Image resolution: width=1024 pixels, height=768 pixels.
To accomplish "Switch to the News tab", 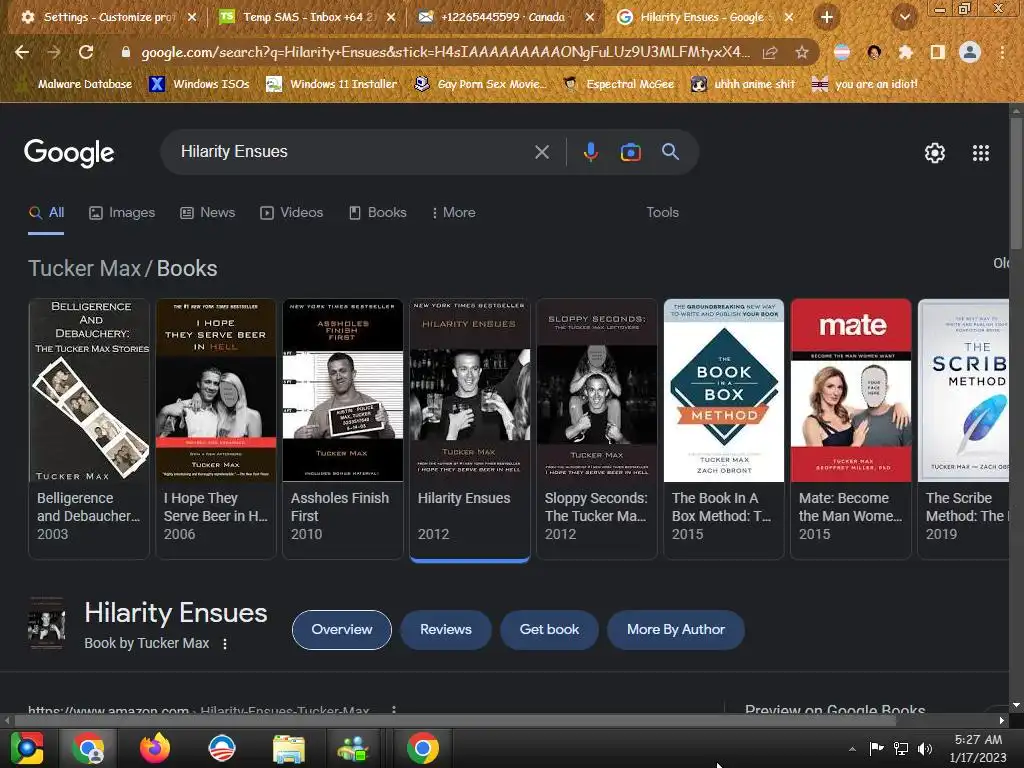I will pyautogui.click(x=208, y=213).
